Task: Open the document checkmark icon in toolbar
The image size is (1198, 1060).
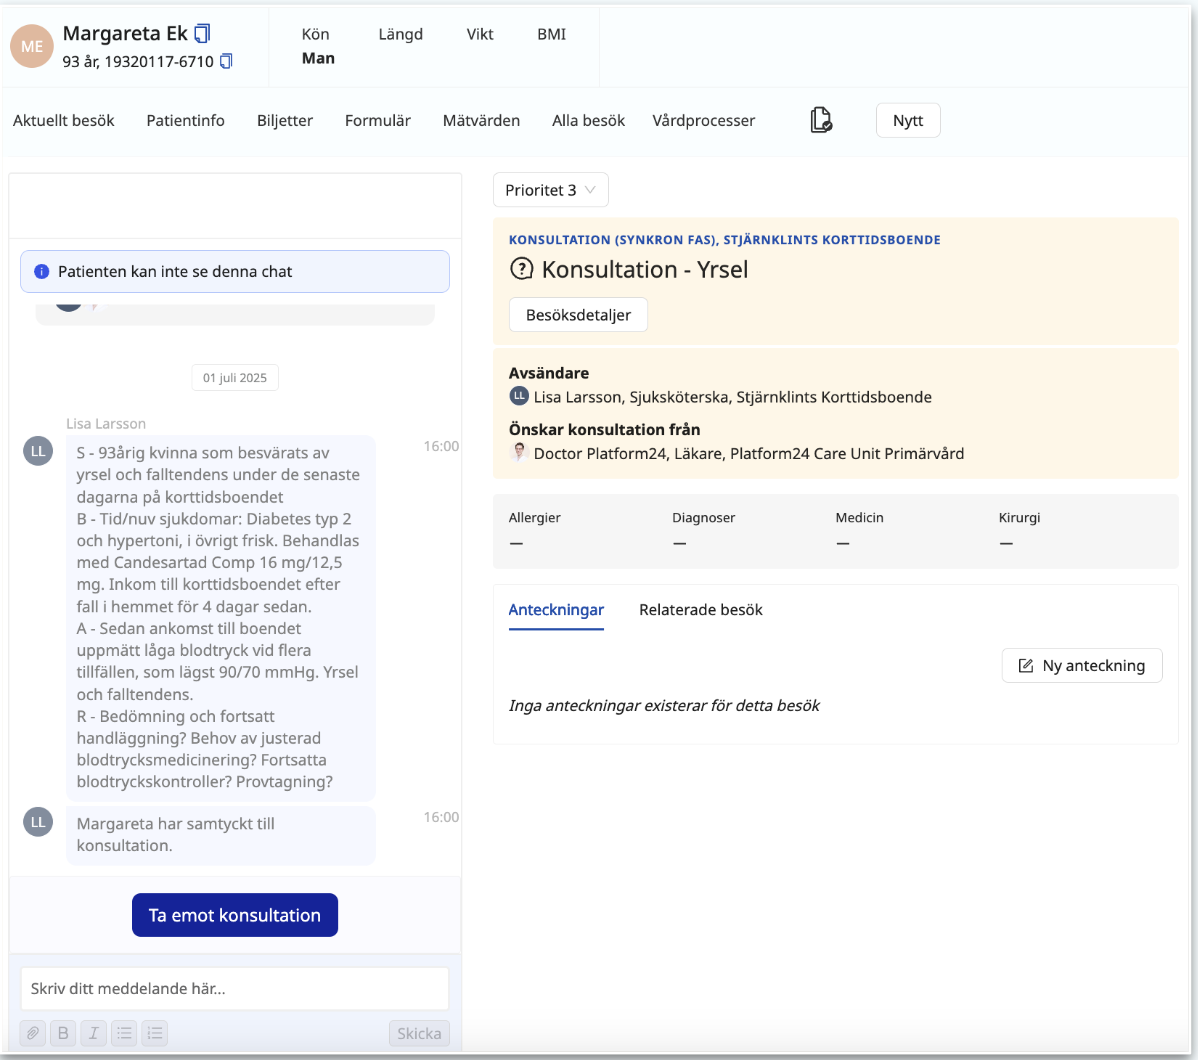Action: (821, 120)
